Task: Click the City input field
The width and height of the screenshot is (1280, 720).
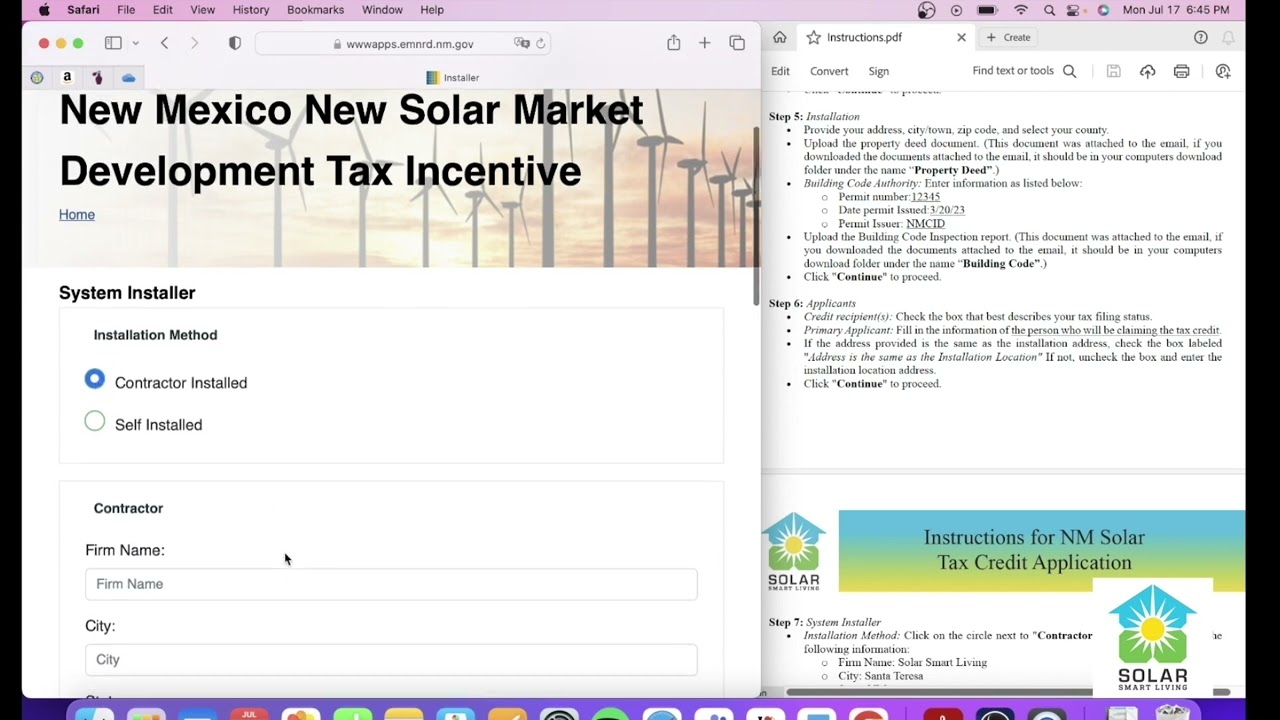Action: (x=391, y=660)
